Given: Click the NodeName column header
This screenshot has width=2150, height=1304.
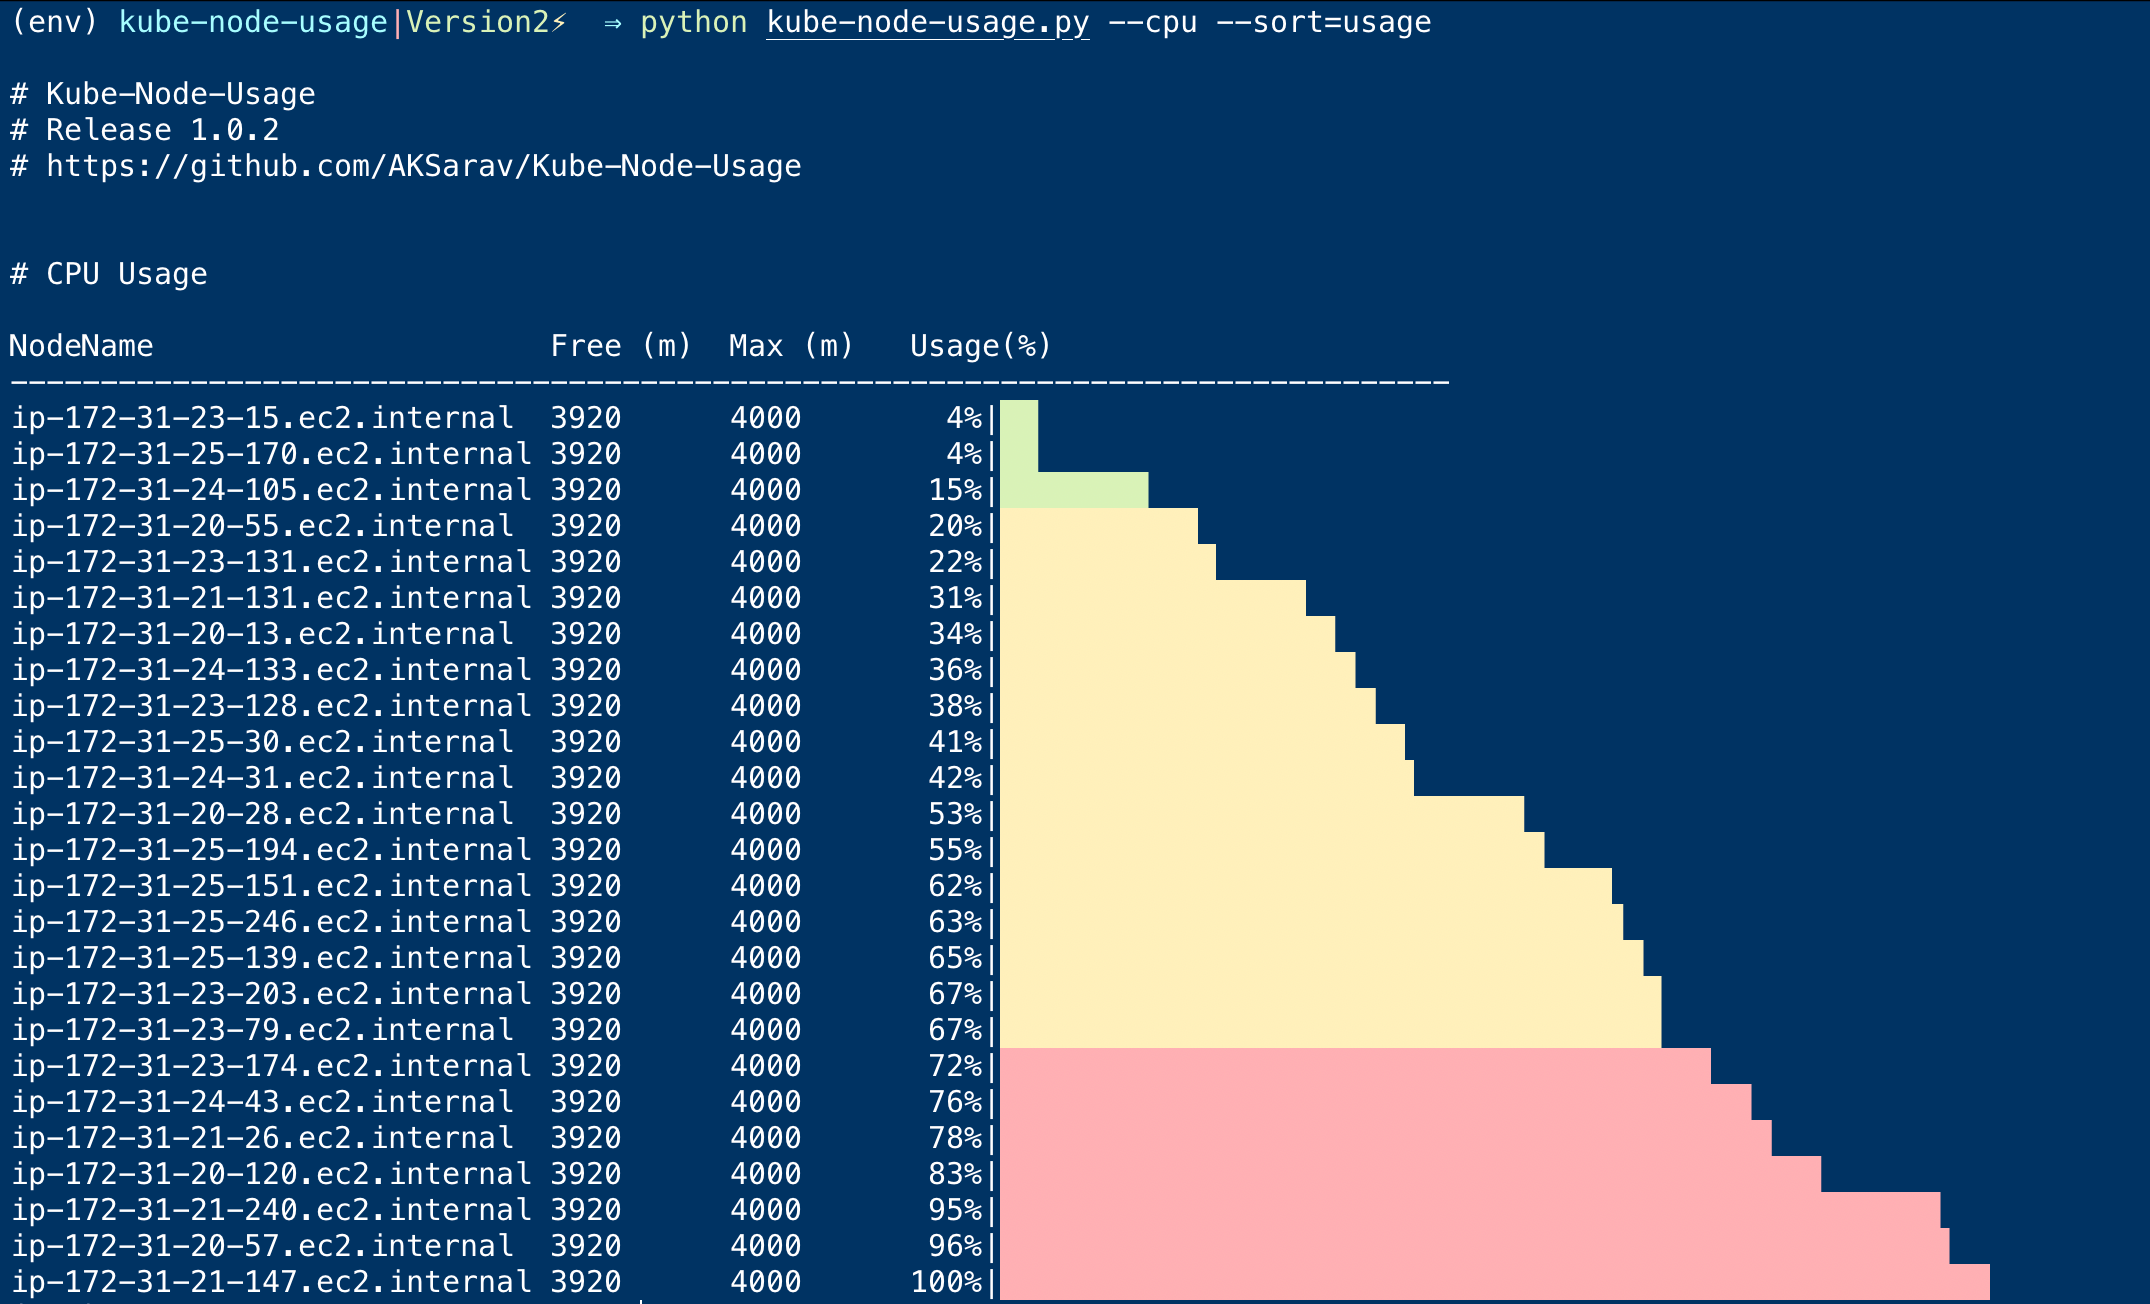Looking at the screenshot, I should click(x=80, y=345).
